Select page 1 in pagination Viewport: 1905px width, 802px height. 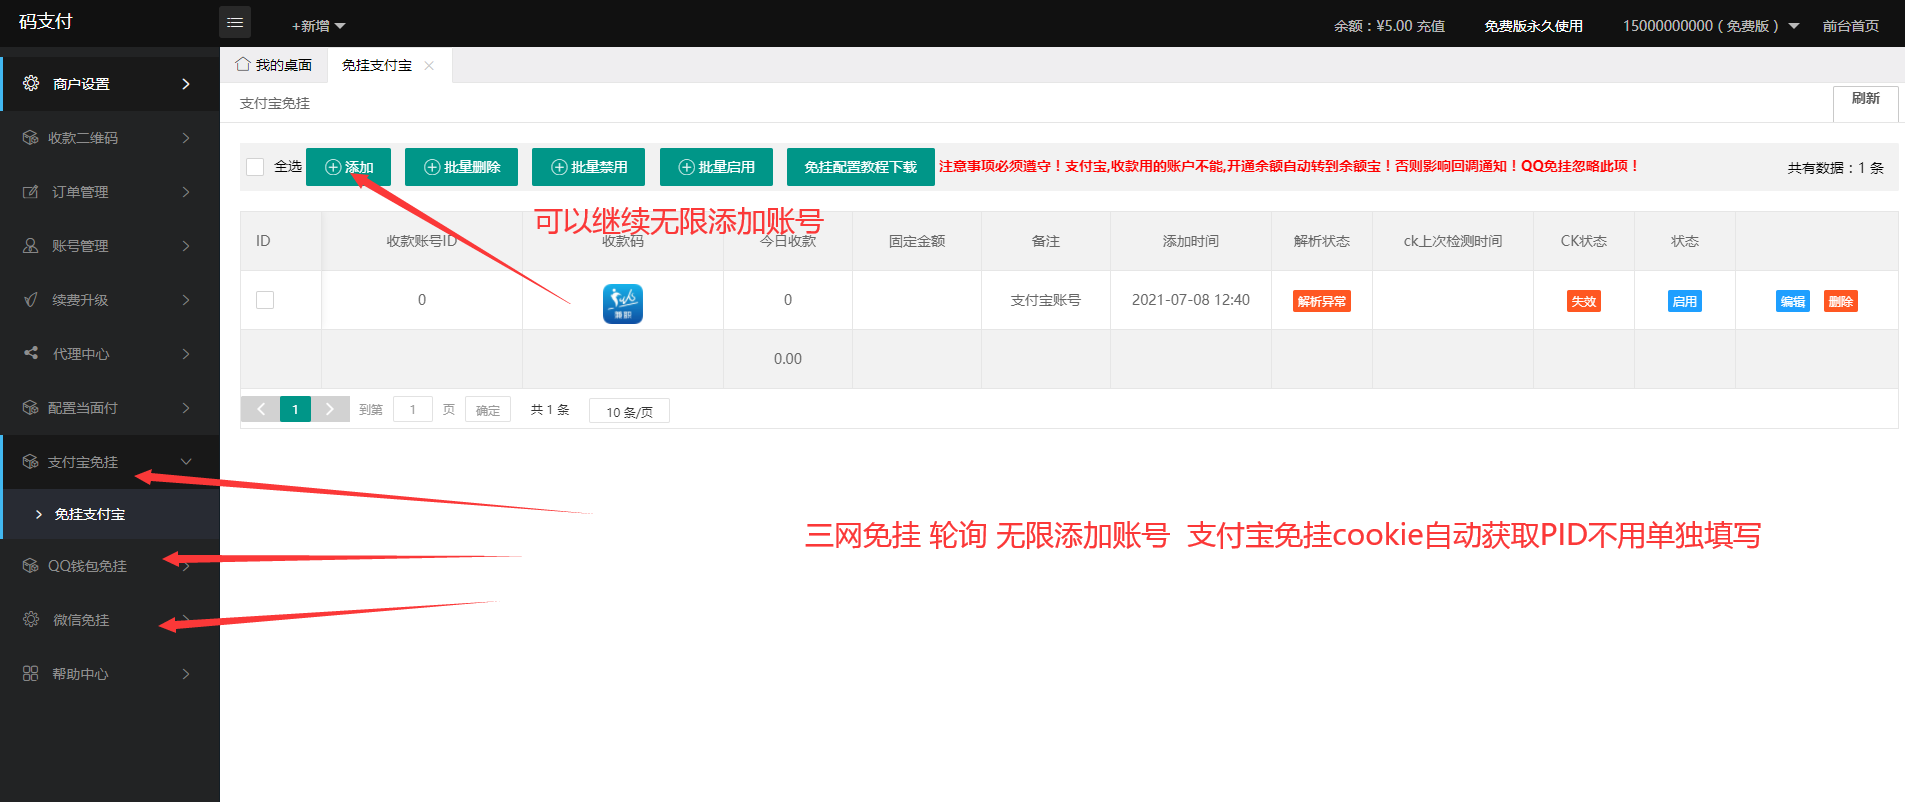click(x=295, y=409)
